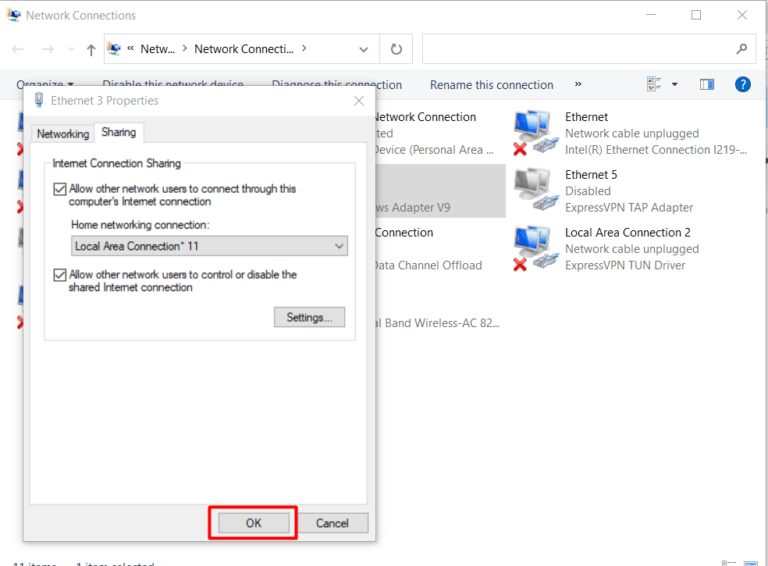This screenshot has height=566, width=768.
Task: Show more toolbar commands chevron
Action: (578, 84)
